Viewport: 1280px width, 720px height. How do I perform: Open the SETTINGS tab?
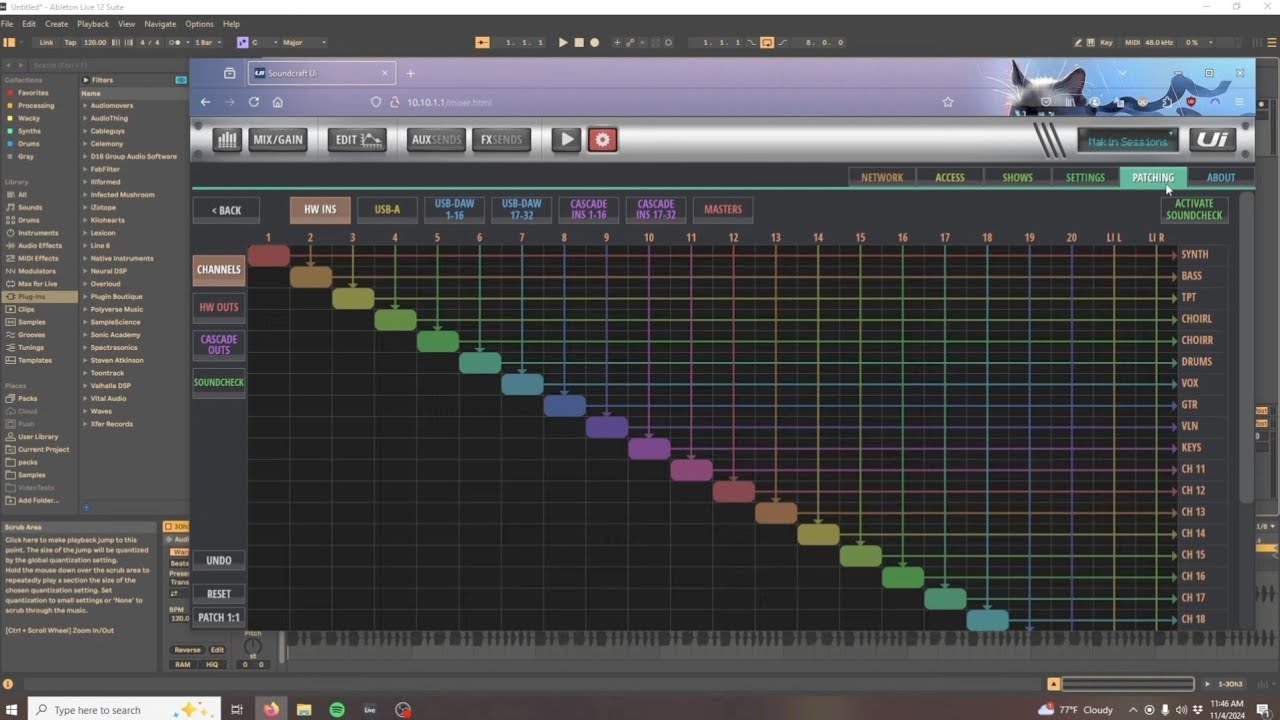1085,177
